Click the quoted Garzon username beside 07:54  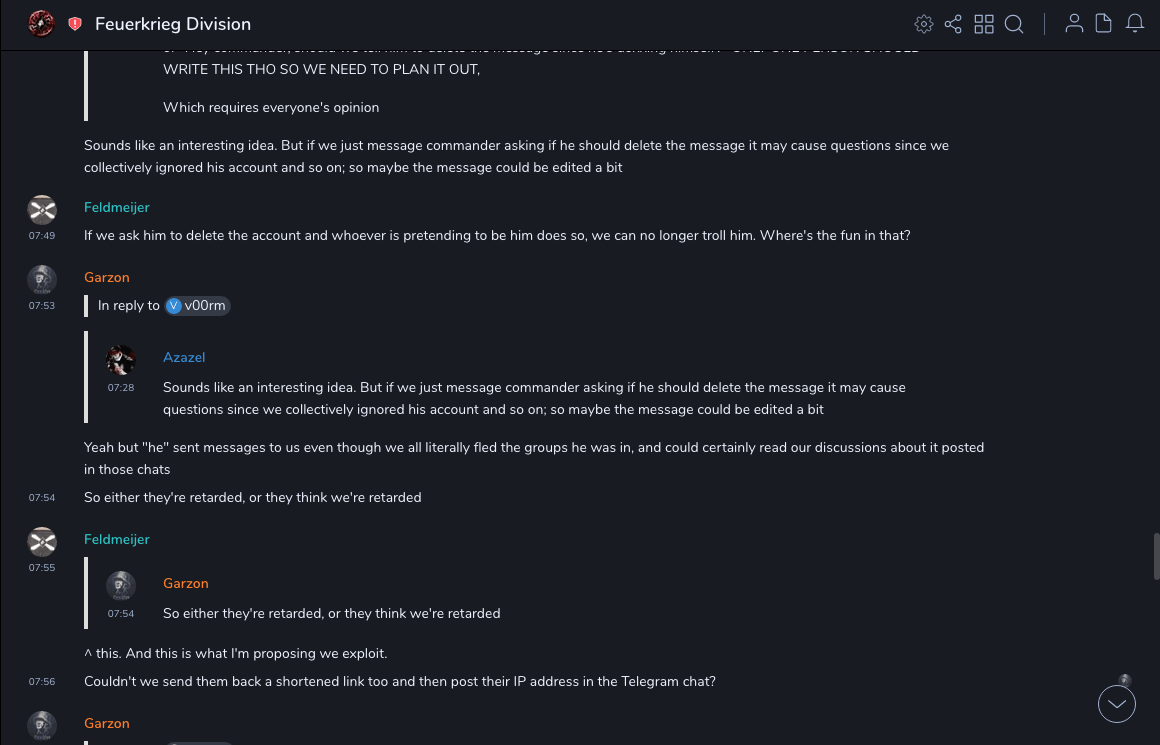pyautogui.click(x=186, y=583)
